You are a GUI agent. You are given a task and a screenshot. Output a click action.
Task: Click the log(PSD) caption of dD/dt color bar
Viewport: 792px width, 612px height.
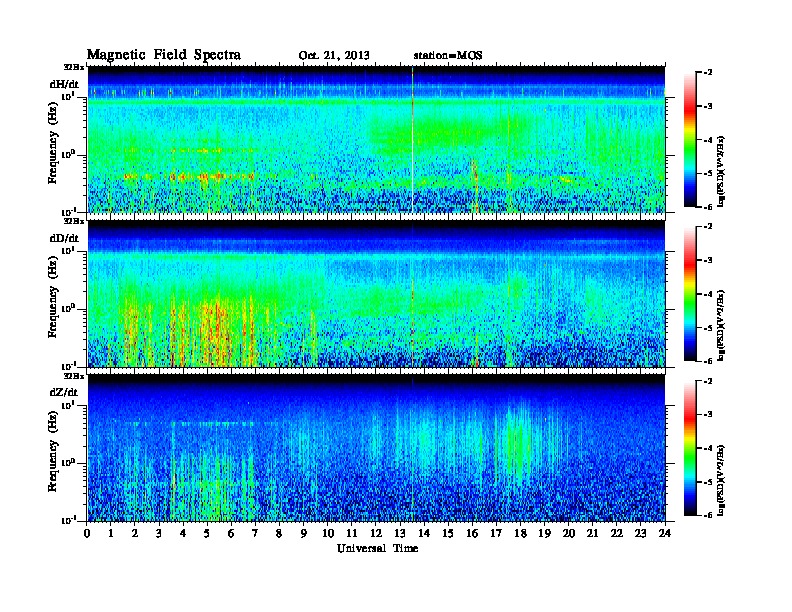[722, 325]
